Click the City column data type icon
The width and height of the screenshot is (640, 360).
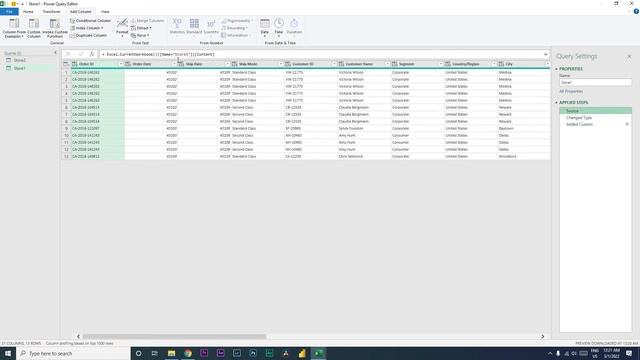501,64
